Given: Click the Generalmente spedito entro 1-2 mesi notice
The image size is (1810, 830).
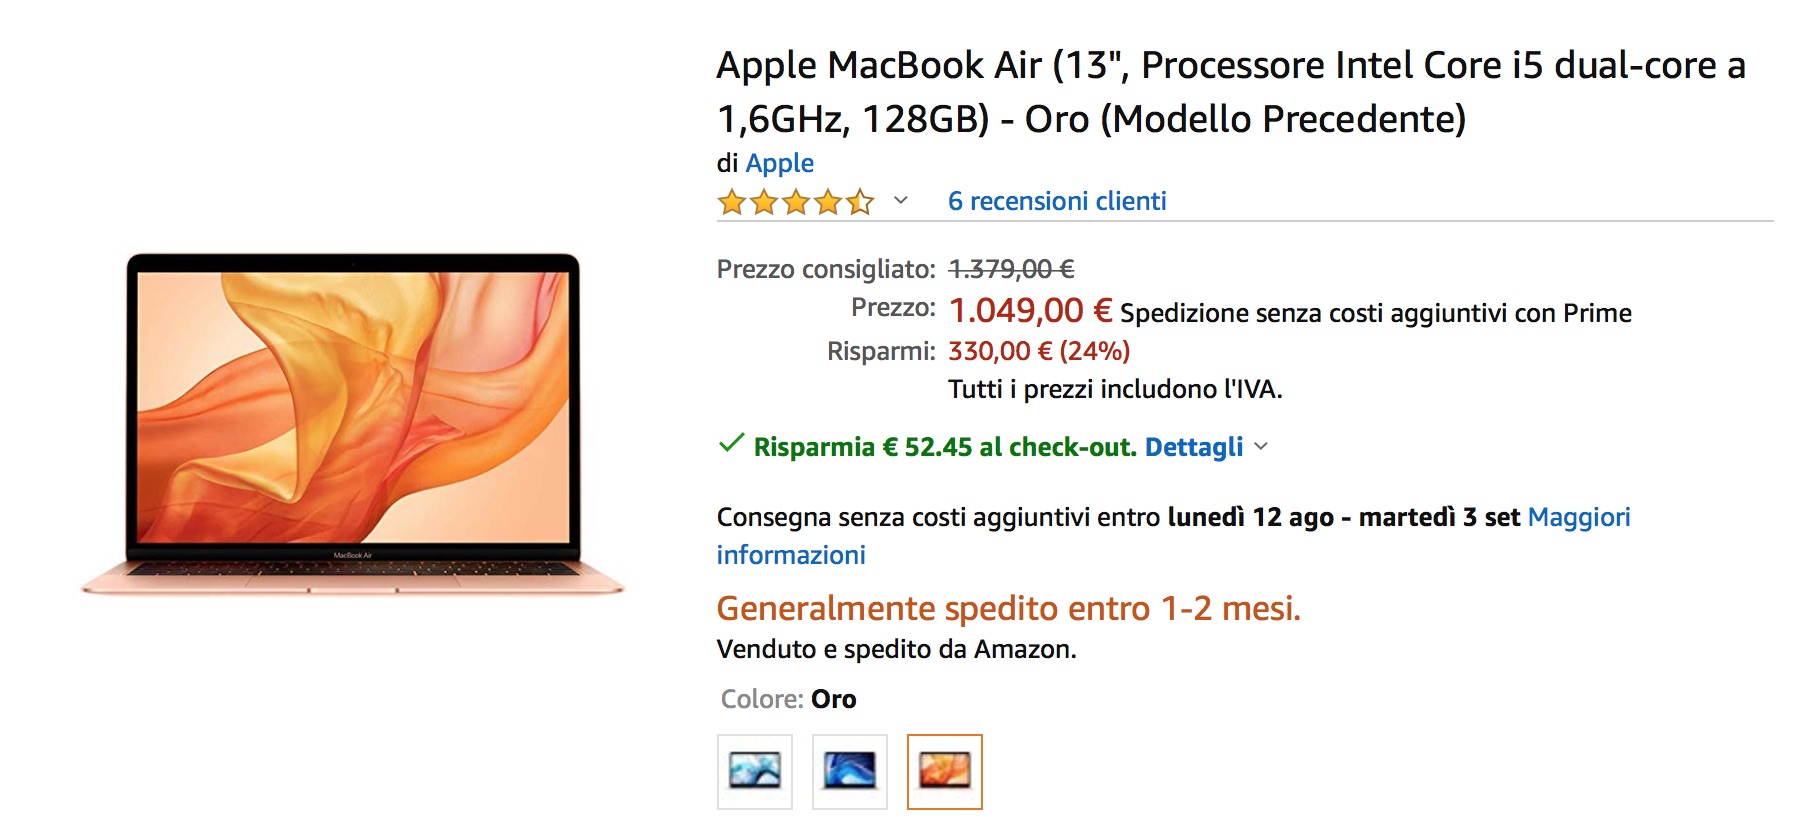Looking at the screenshot, I should pyautogui.click(x=1008, y=608).
